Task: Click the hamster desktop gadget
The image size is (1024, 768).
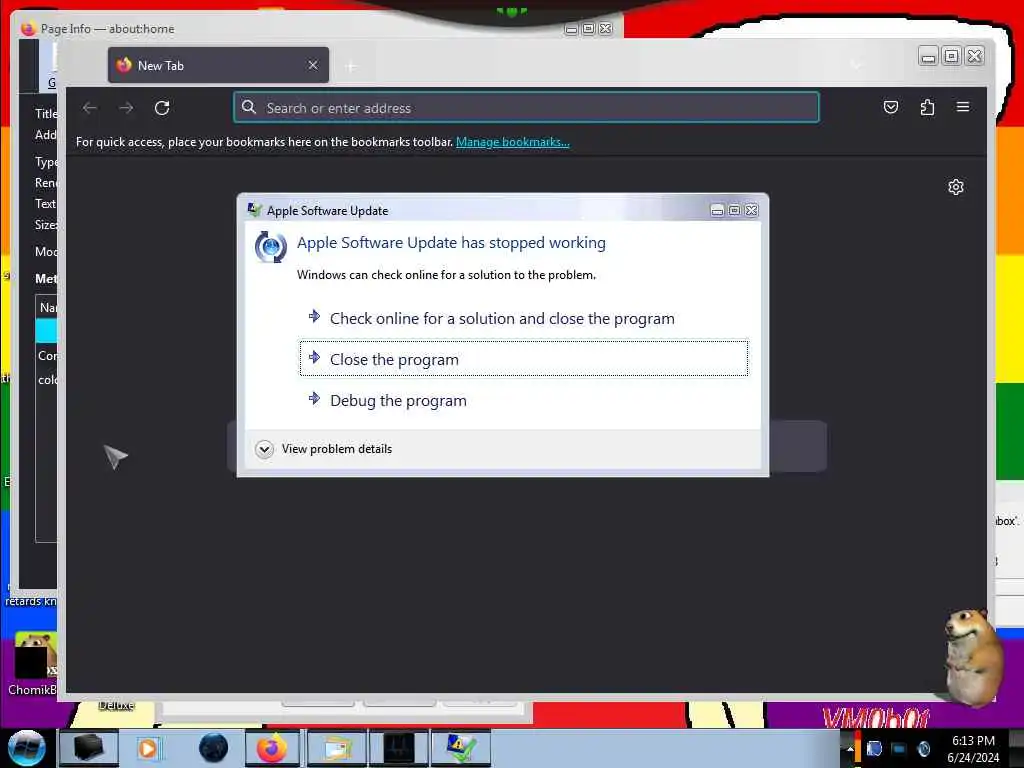Action: tap(973, 656)
